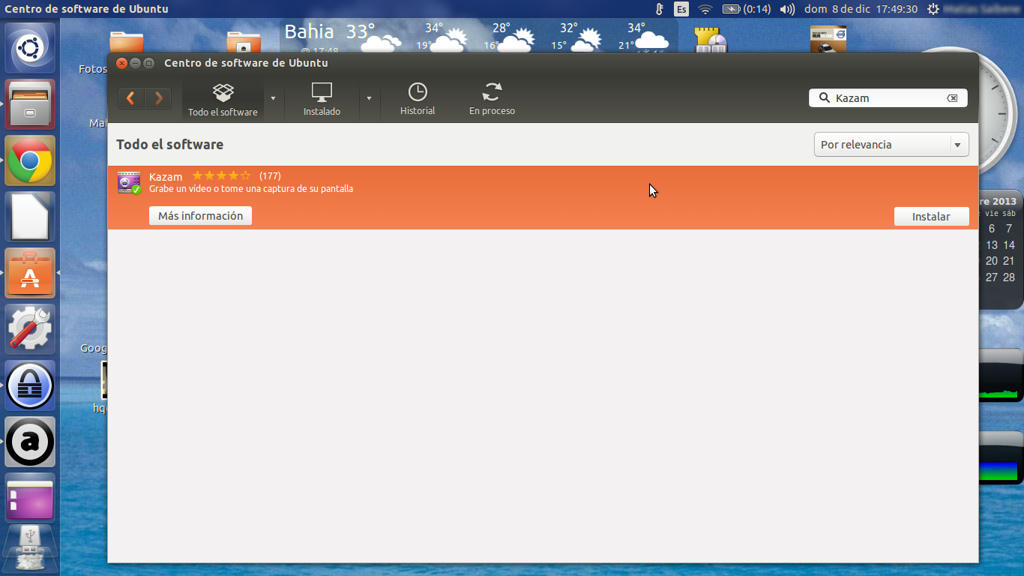Click the date and time in the top panel

pos(861,9)
